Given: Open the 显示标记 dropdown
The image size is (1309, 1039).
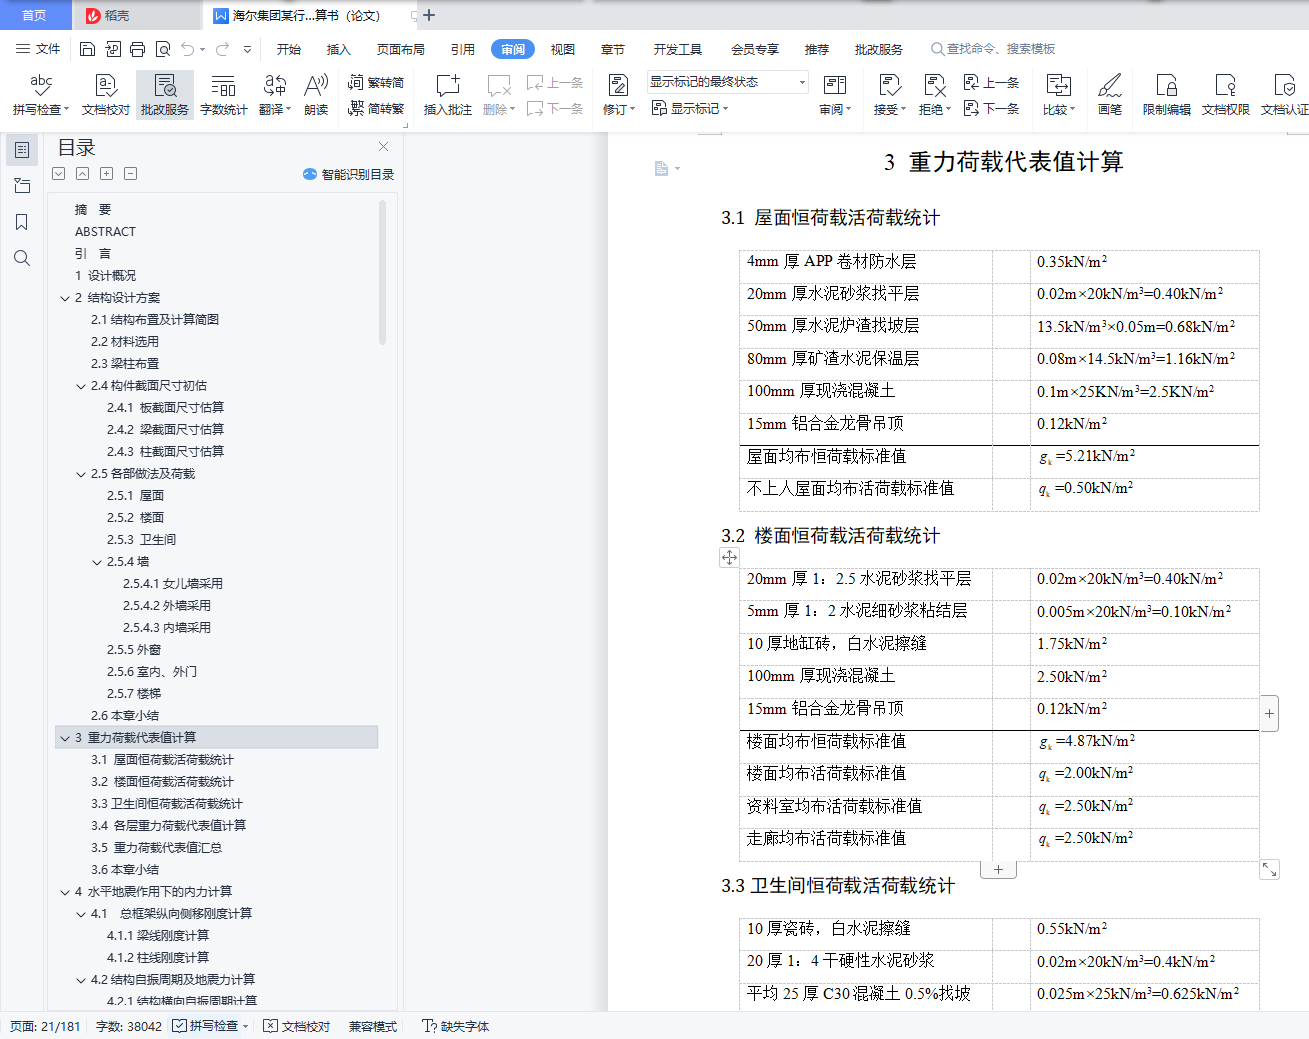Looking at the screenshot, I should (690, 108).
